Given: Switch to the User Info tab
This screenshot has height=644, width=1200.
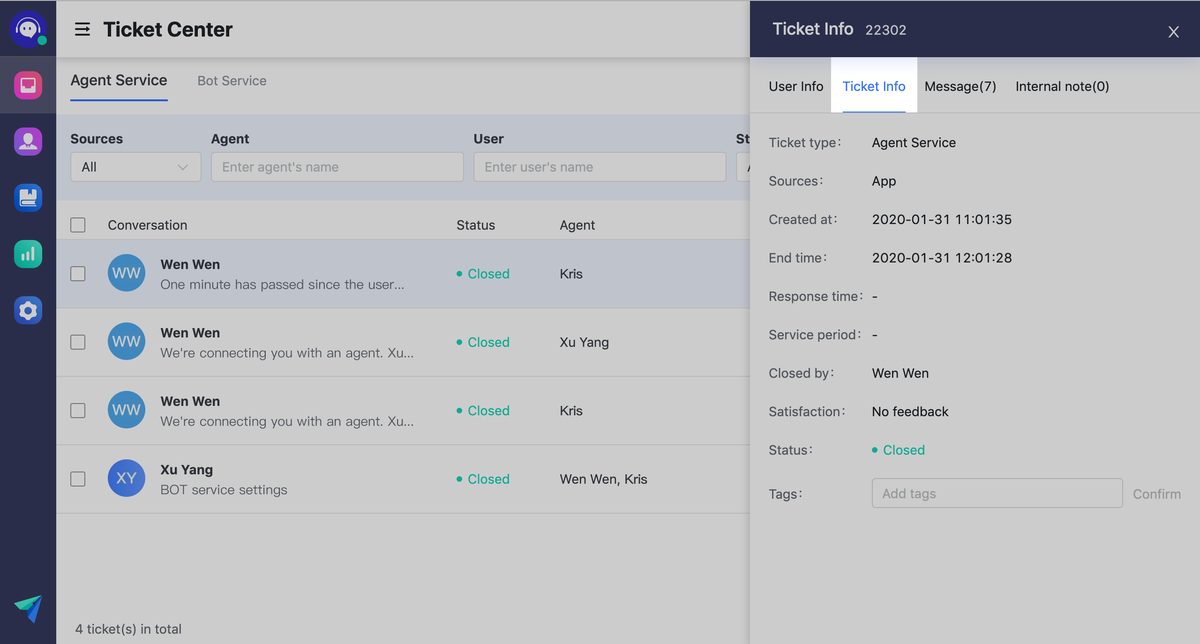Looking at the screenshot, I should pos(796,87).
